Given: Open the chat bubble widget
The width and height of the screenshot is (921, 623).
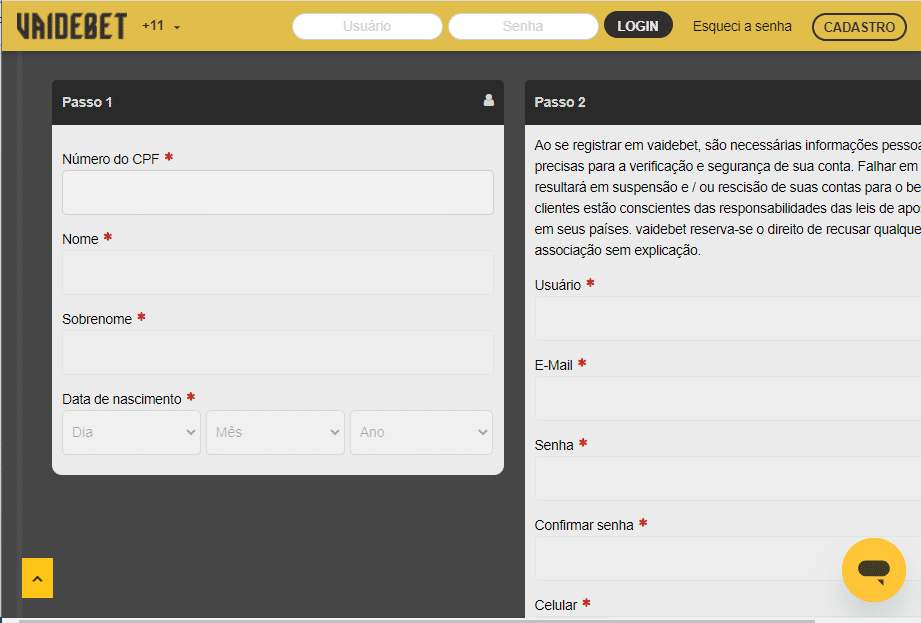Looking at the screenshot, I should point(873,569).
